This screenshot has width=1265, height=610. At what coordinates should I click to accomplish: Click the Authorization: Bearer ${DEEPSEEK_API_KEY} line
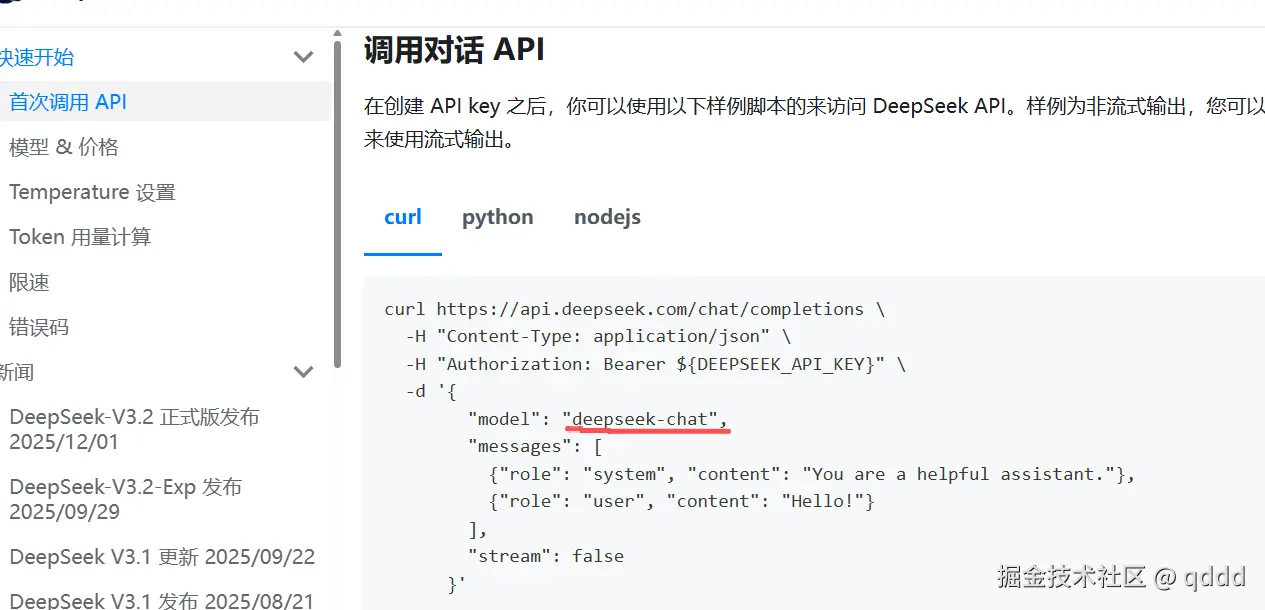pyautogui.click(x=656, y=364)
